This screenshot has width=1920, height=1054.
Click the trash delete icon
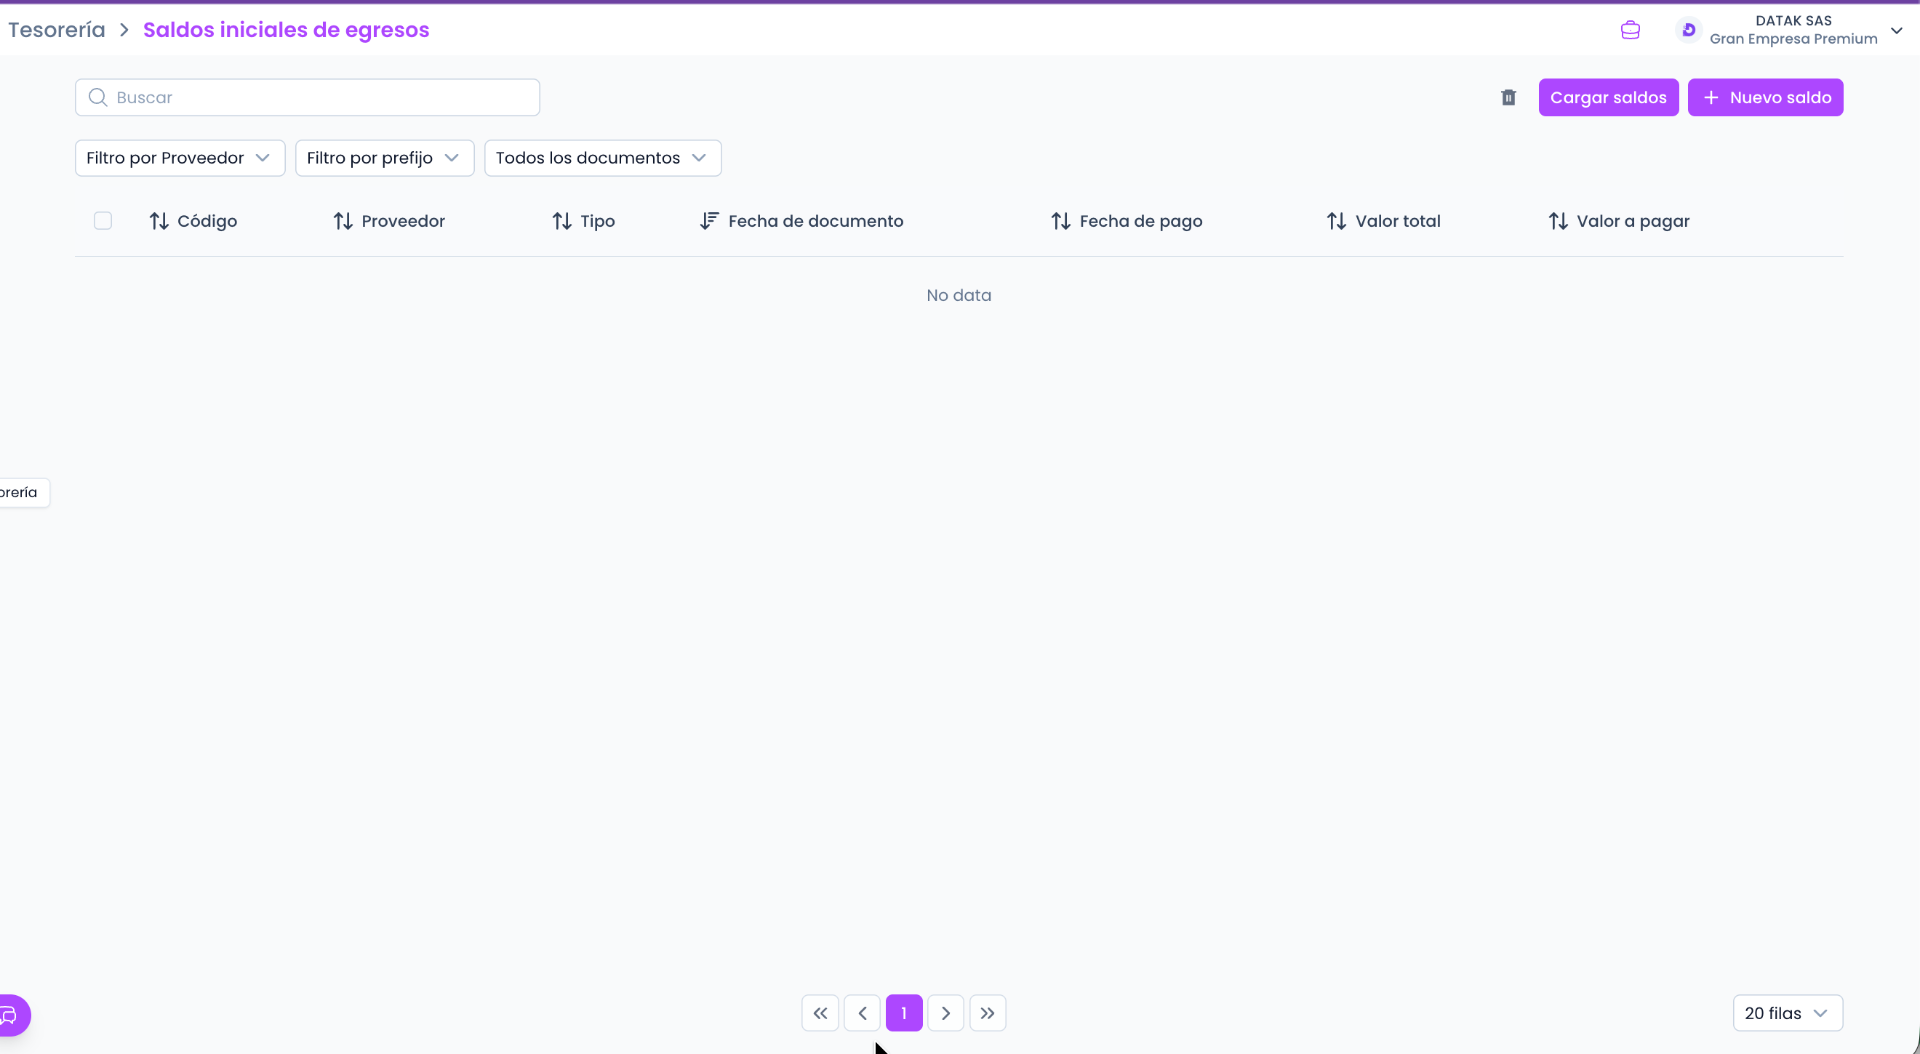pyautogui.click(x=1508, y=97)
